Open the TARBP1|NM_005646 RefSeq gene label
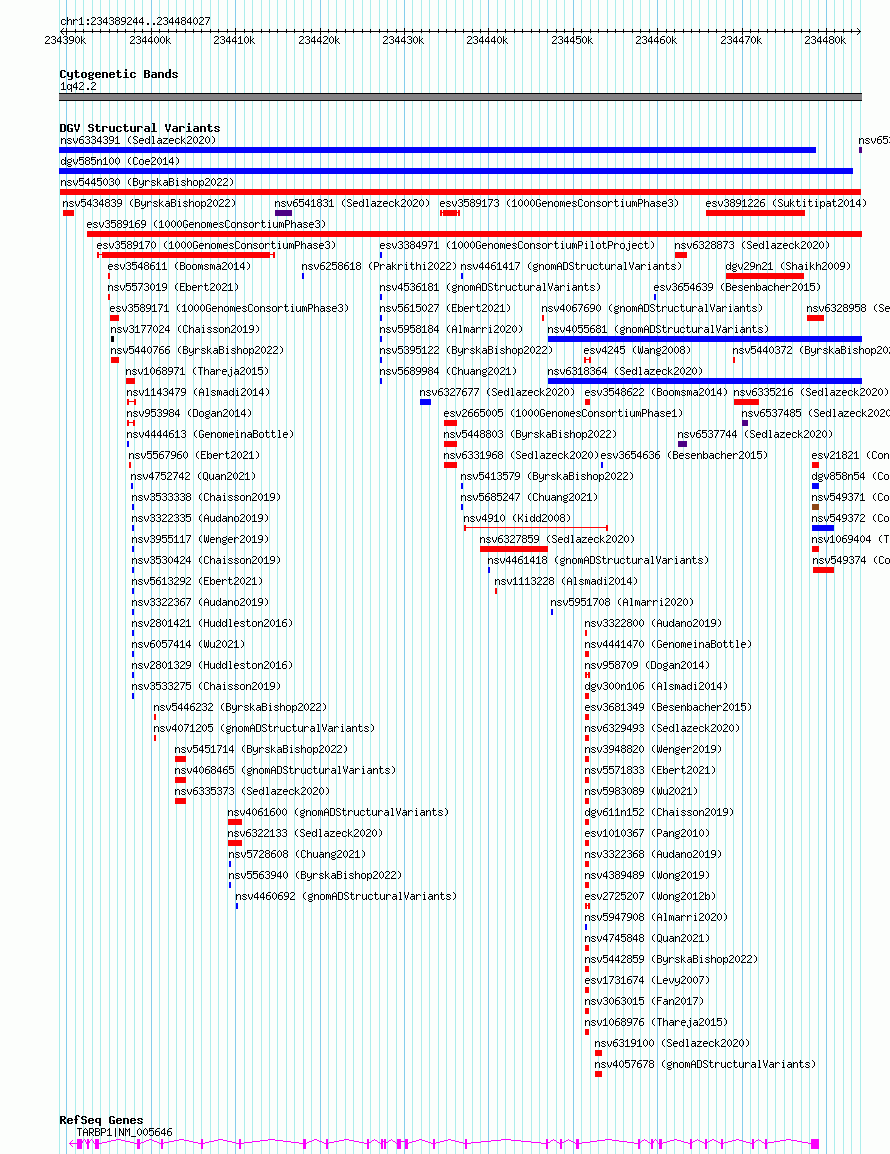This screenshot has width=890, height=1154. coord(124,1132)
